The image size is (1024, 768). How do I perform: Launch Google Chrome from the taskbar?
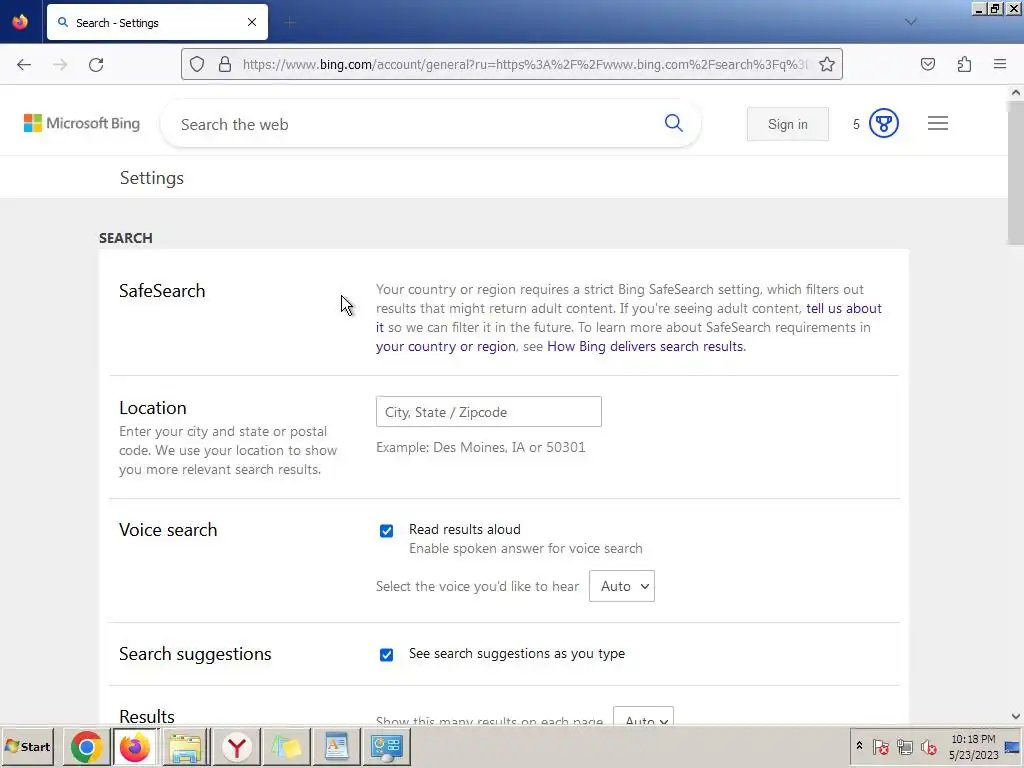[86, 746]
